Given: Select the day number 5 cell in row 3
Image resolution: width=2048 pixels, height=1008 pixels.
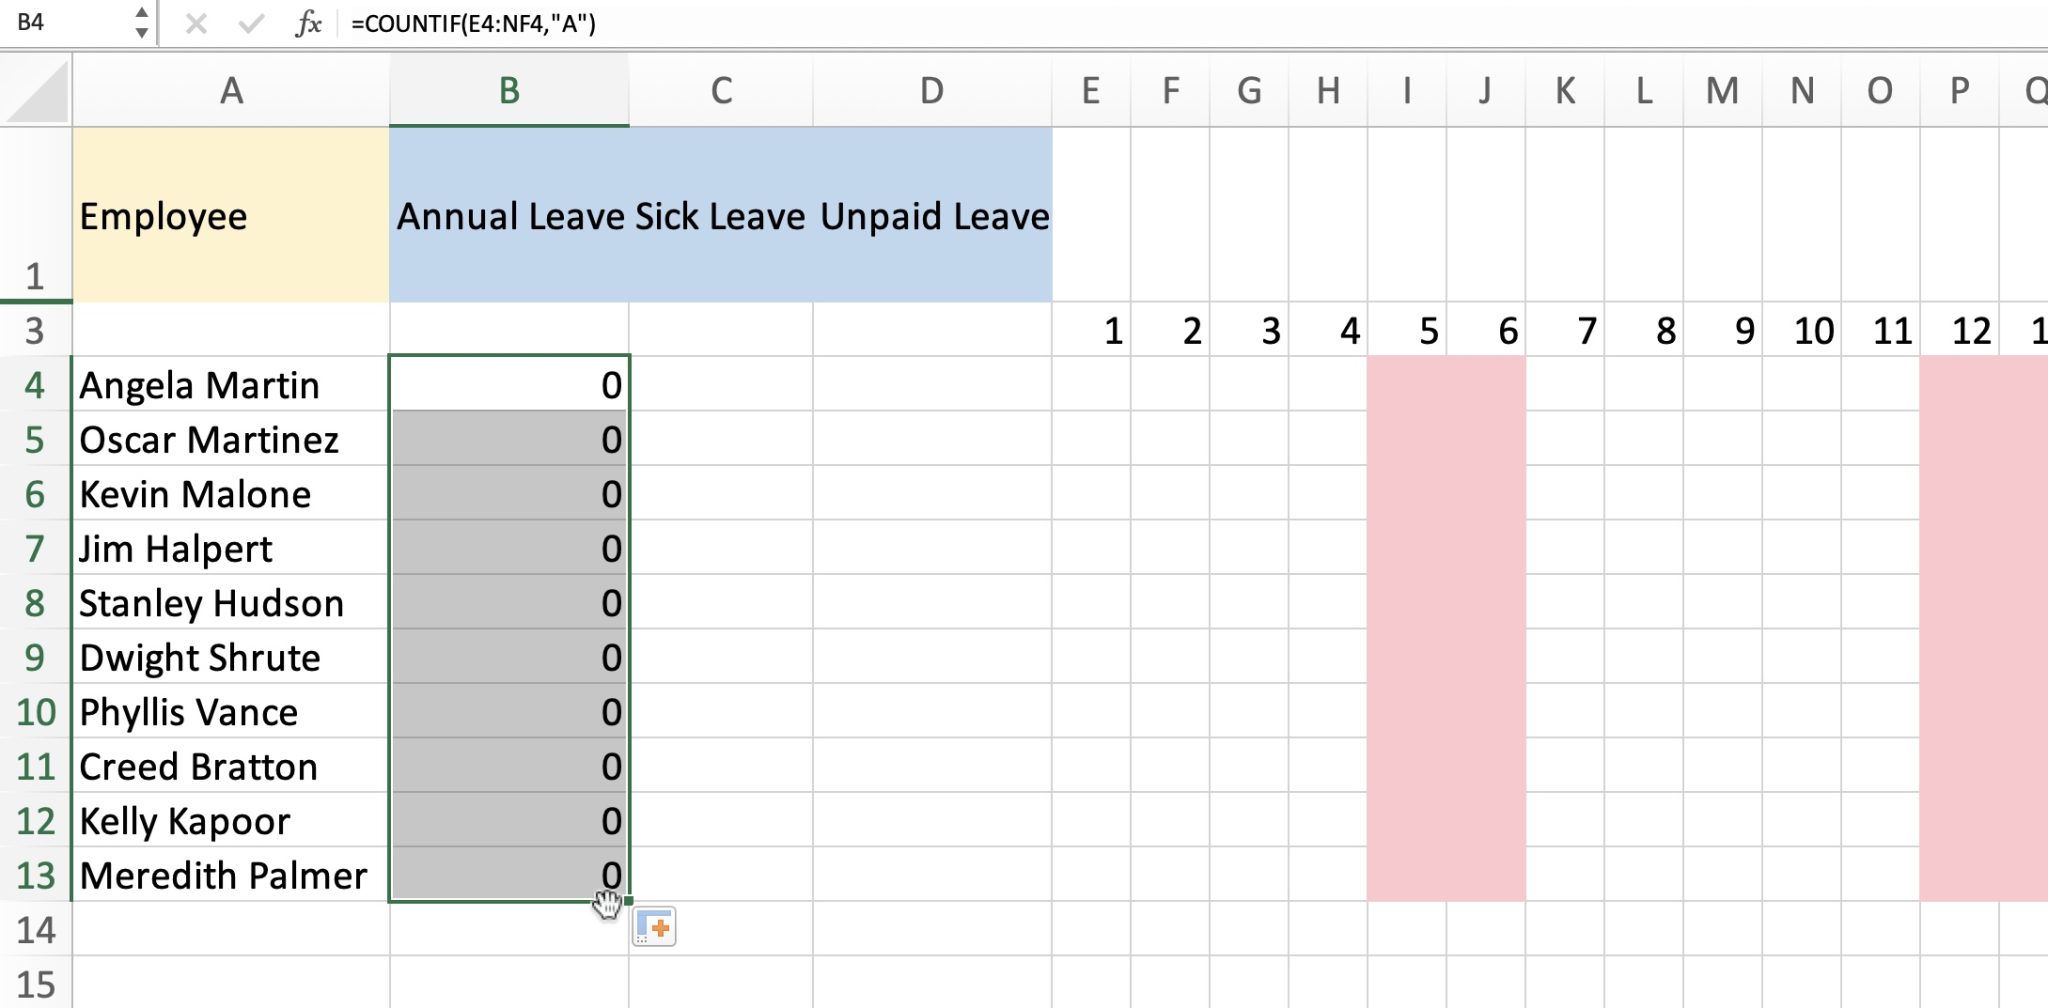Looking at the screenshot, I should click(x=1406, y=331).
